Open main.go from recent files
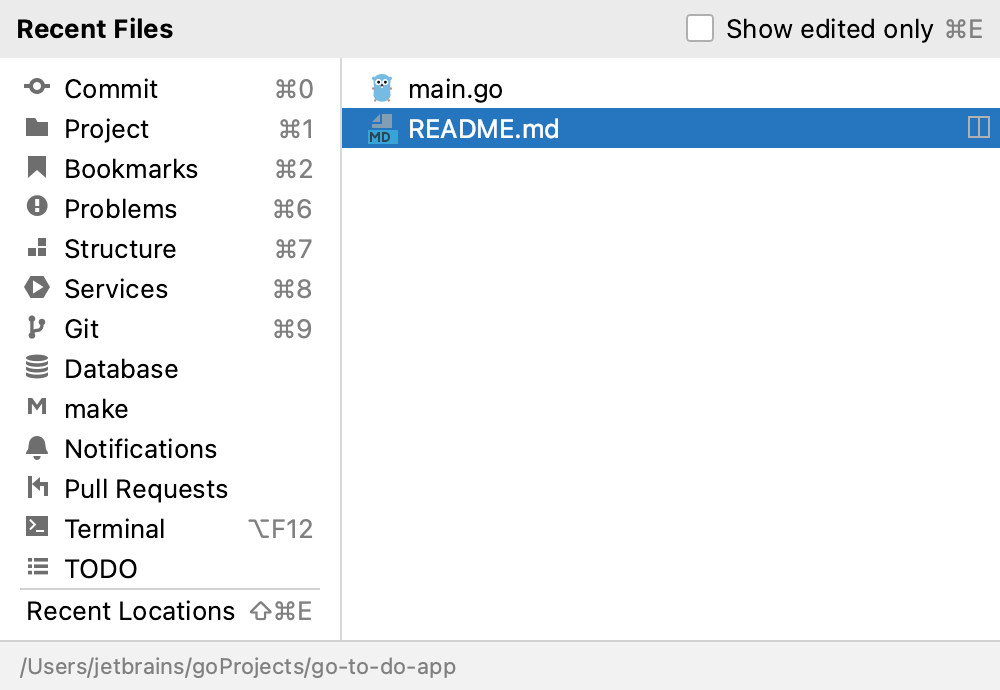This screenshot has width=1000, height=690. tap(455, 89)
